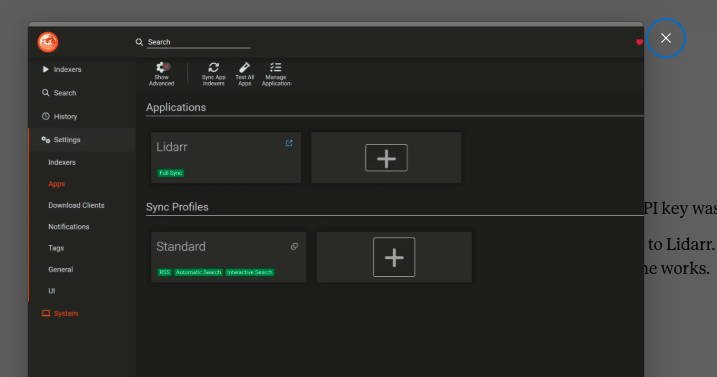The width and height of the screenshot is (717, 377).
Task: Click the Settings gears icon
Action: click(45, 140)
